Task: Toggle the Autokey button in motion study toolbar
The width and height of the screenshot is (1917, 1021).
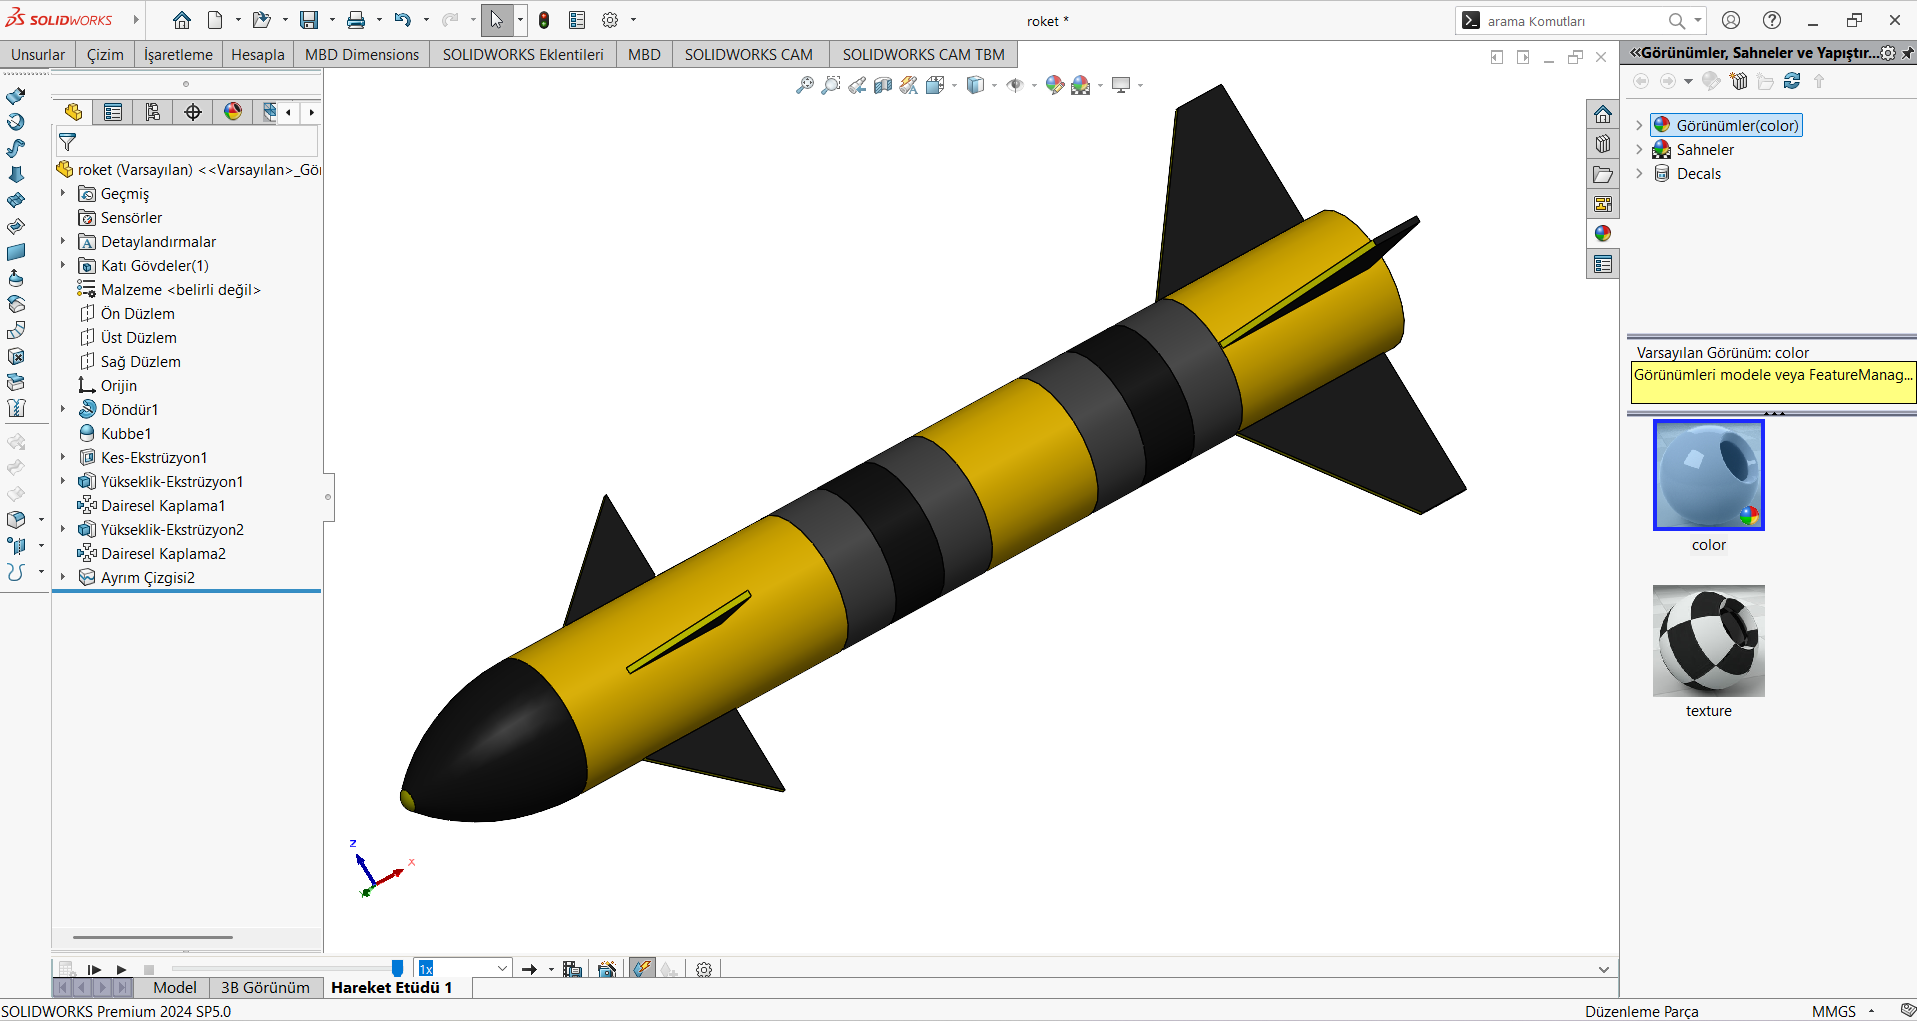Action: tap(642, 969)
